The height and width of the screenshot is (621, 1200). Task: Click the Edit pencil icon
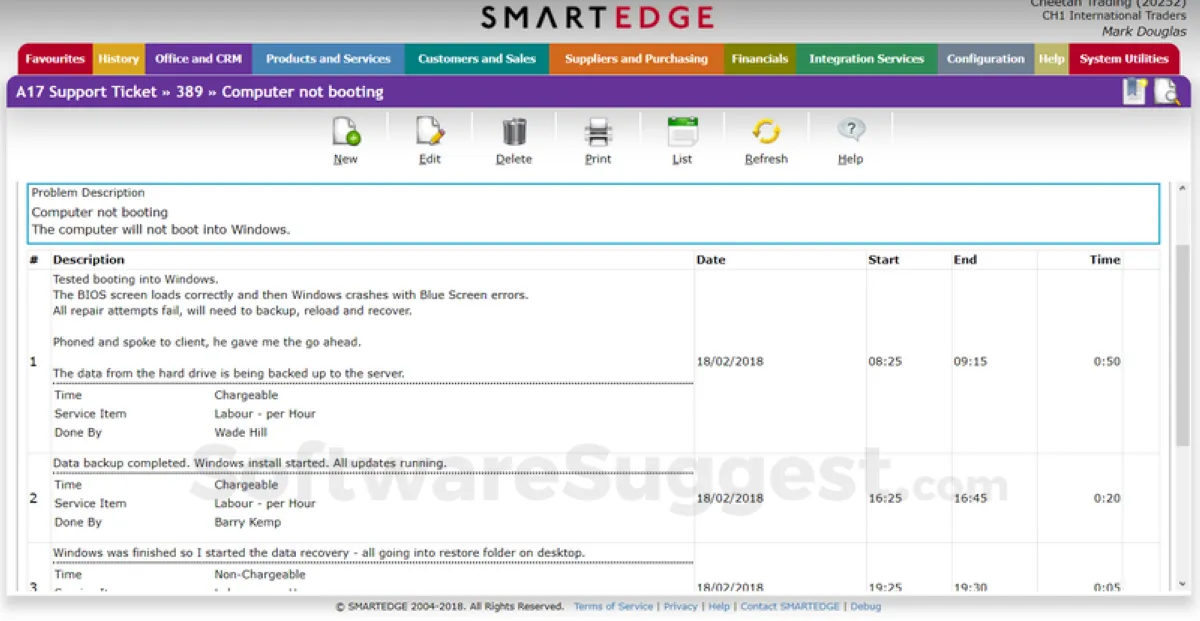430,131
